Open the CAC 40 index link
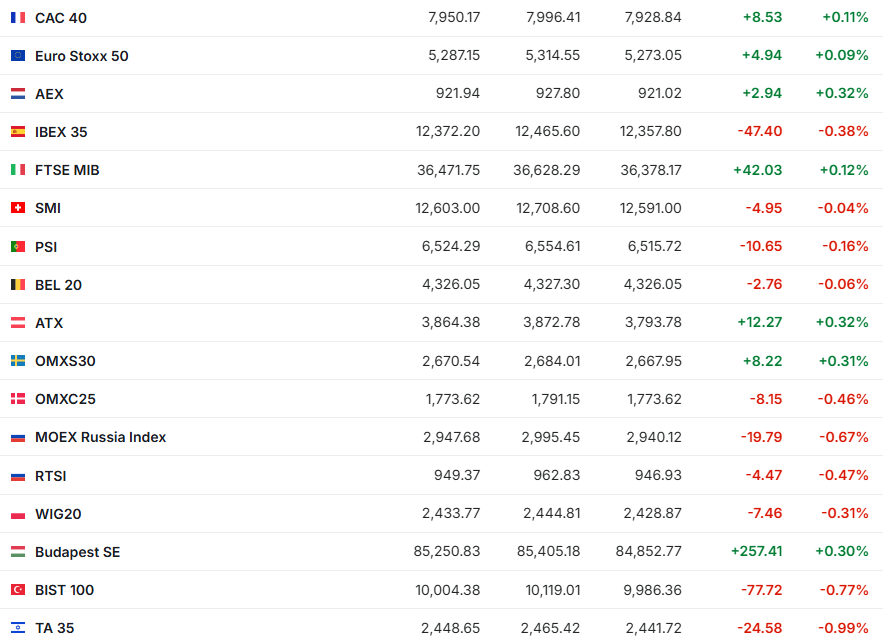This screenshot has width=883, height=640. 60,18
